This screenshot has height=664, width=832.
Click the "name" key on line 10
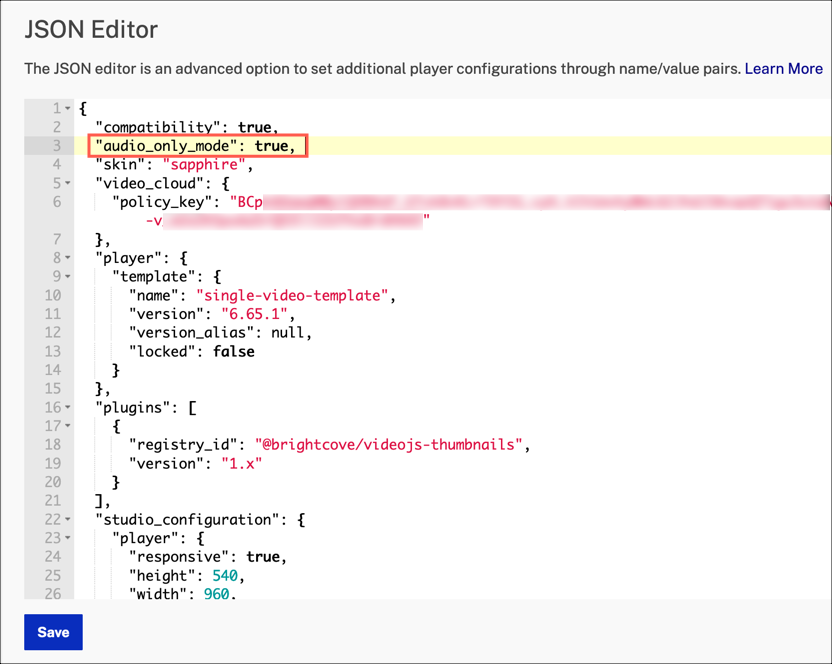tap(153, 295)
